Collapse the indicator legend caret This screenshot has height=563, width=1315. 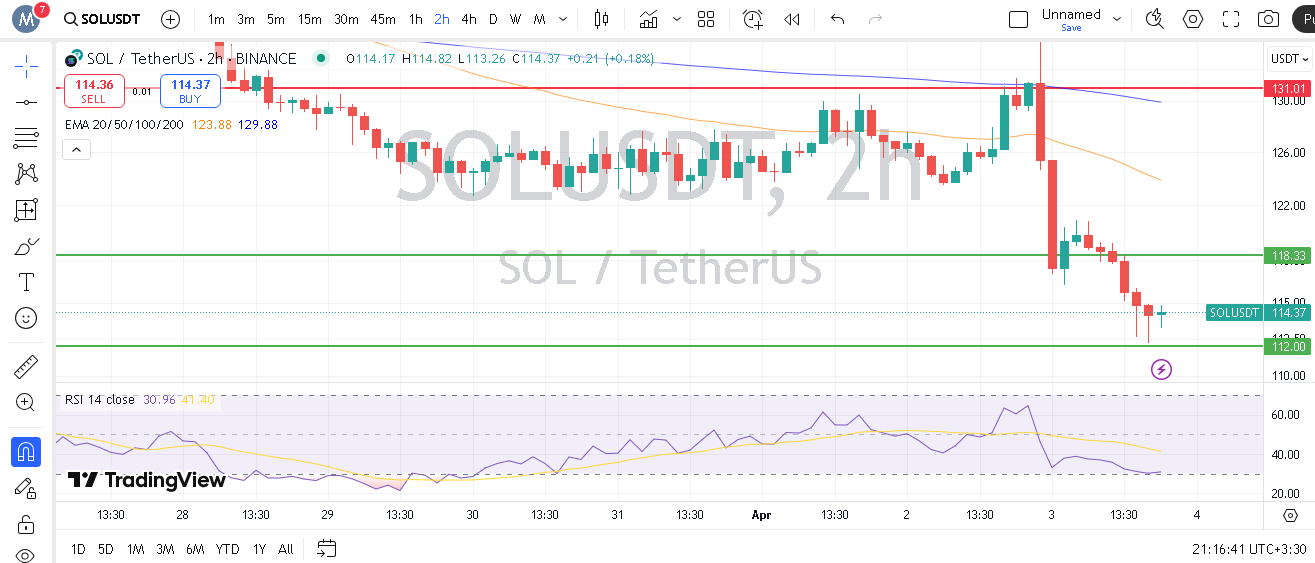(76, 150)
